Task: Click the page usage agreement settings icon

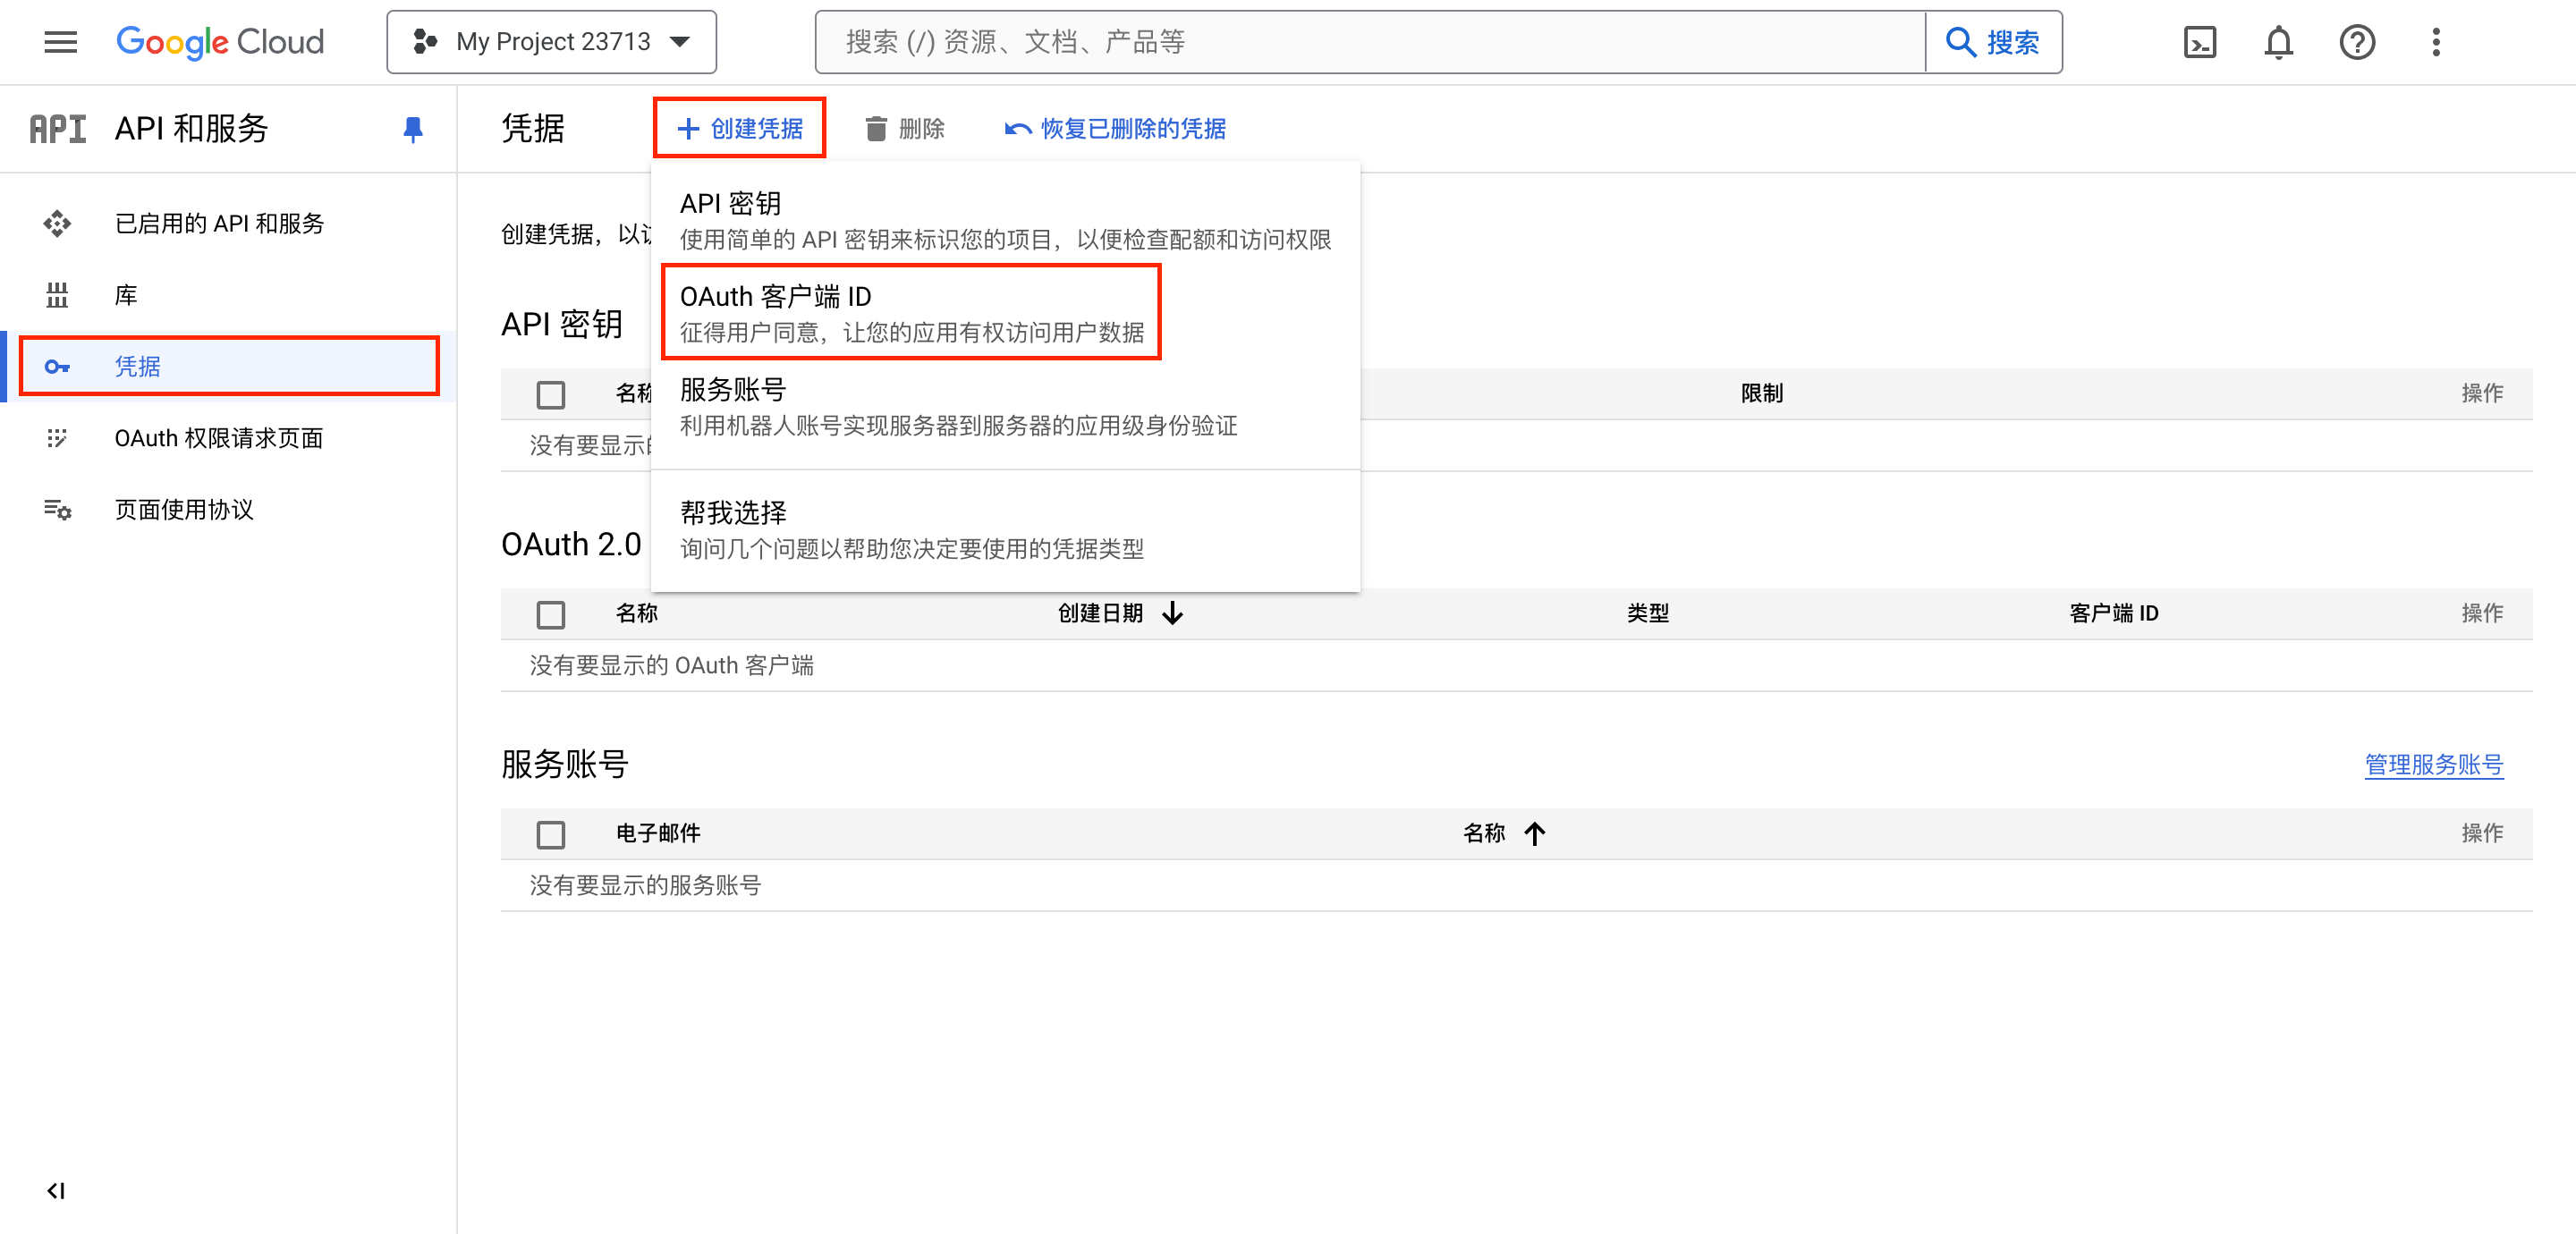Action: tap(57, 510)
